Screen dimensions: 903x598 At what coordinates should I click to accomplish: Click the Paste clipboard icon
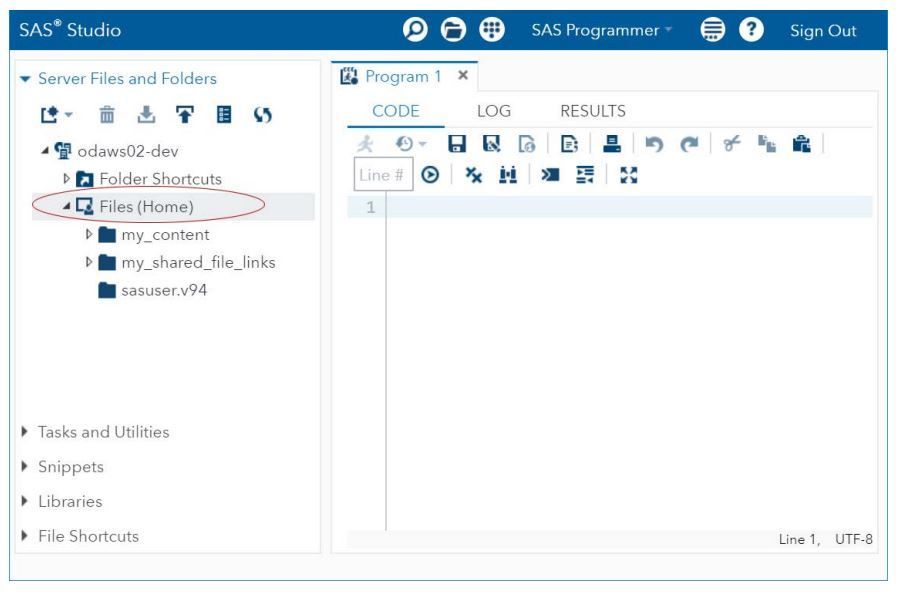[x=801, y=143]
